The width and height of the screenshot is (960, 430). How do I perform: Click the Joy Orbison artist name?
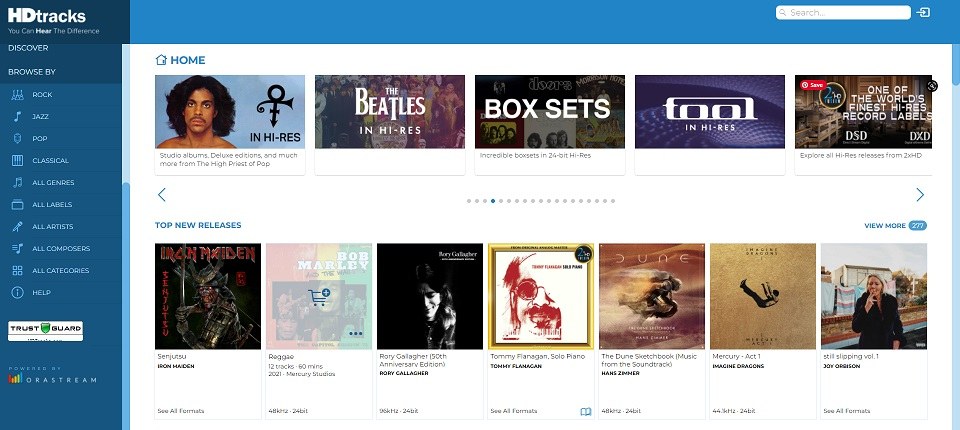coord(841,366)
